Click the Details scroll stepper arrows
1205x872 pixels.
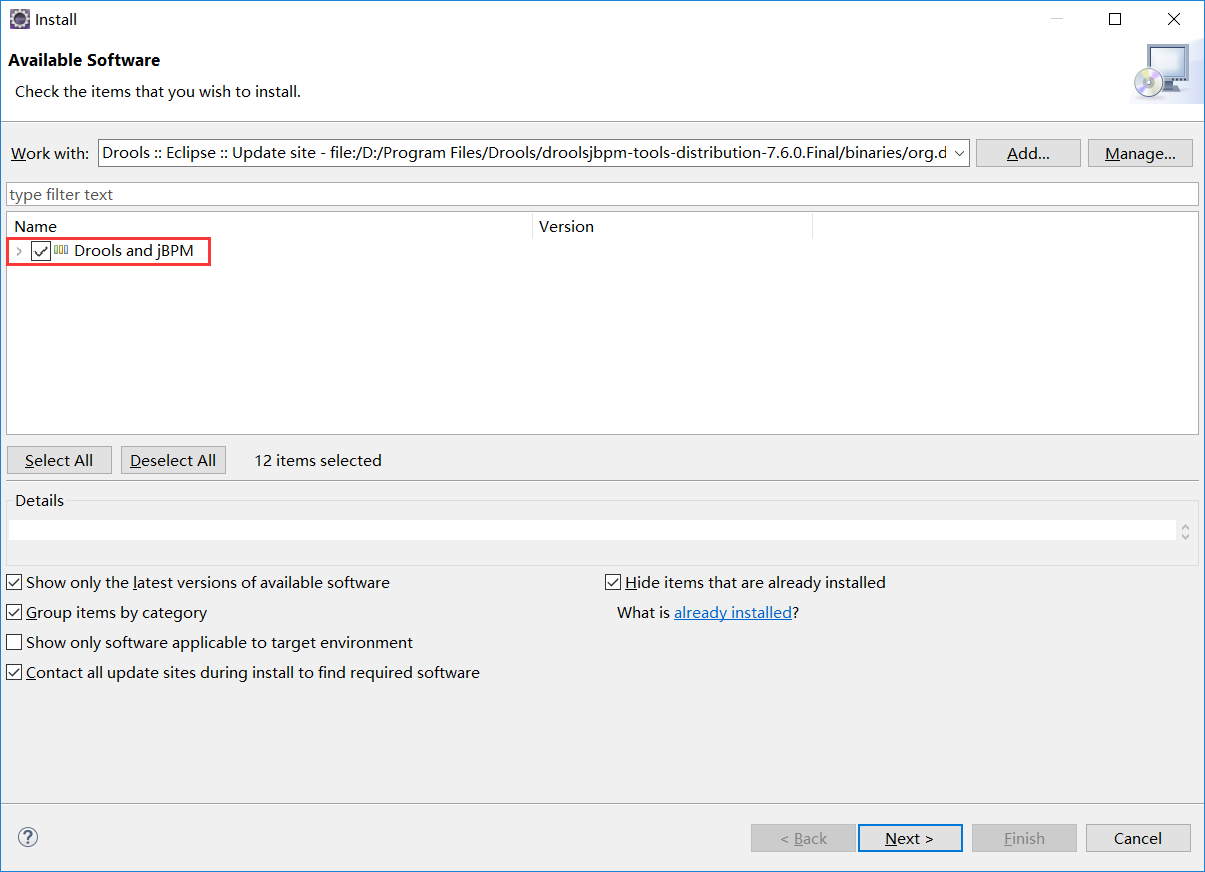(1185, 531)
